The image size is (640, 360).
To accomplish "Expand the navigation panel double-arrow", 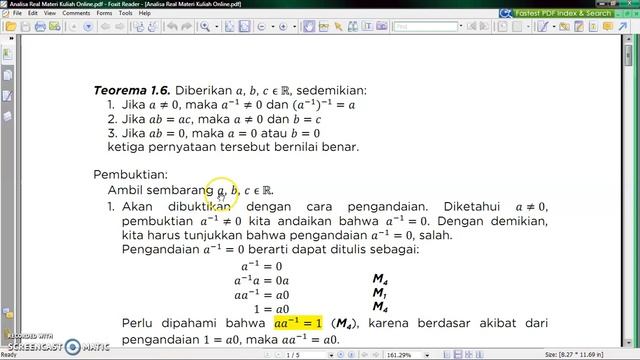I will coord(11,38).
